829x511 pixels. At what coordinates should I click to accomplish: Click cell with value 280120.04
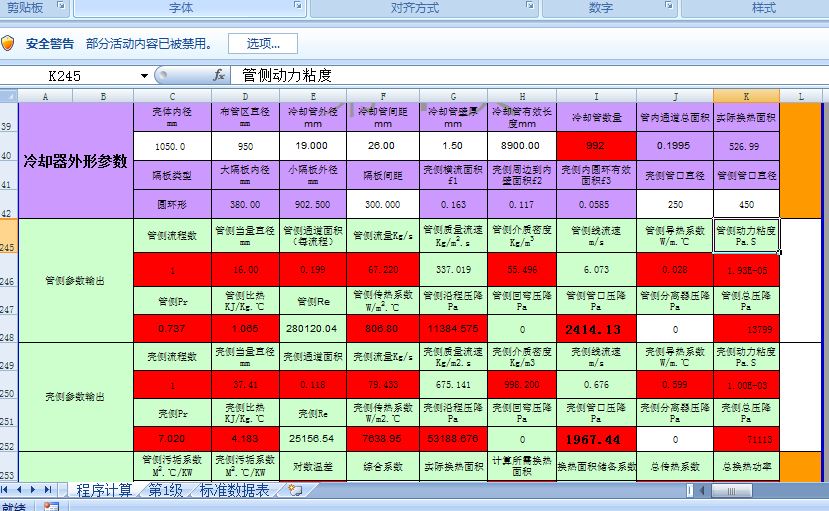(x=313, y=328)
